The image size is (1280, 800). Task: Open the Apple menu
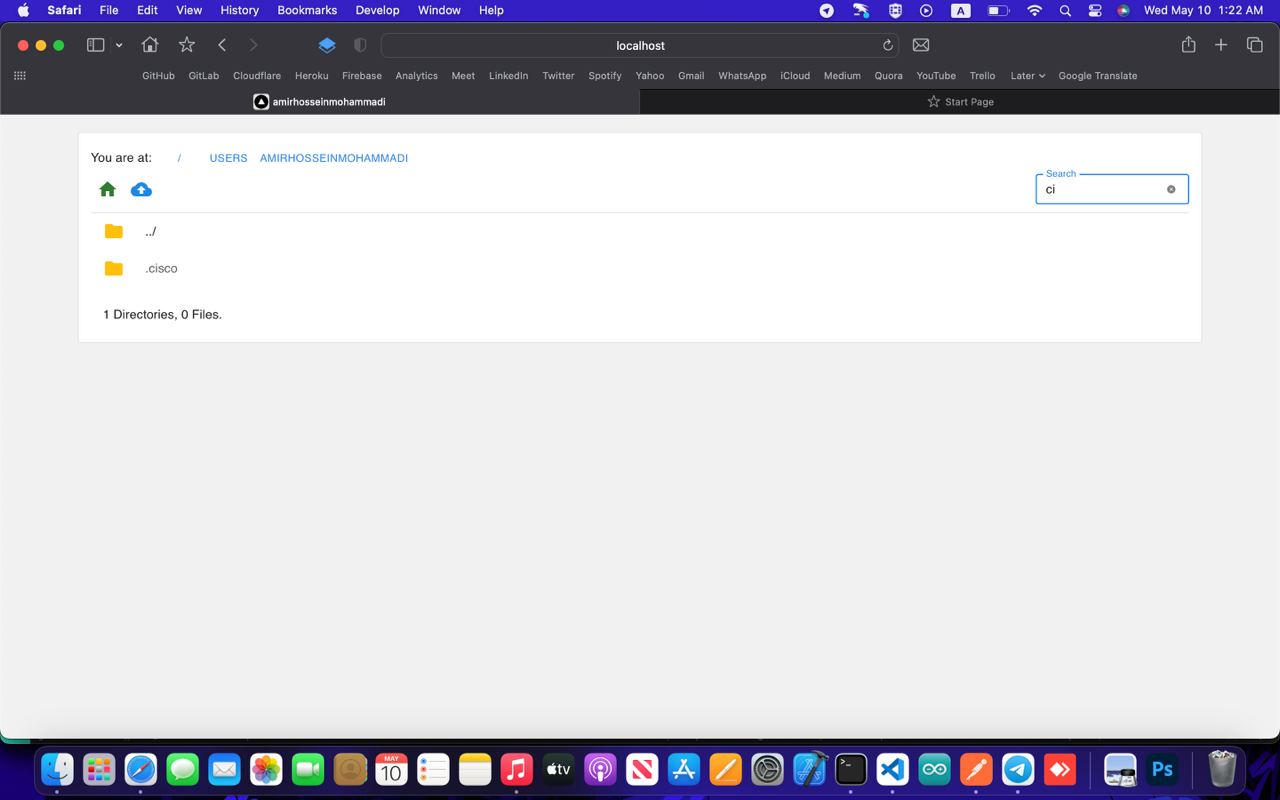click(x=23, y=10)
